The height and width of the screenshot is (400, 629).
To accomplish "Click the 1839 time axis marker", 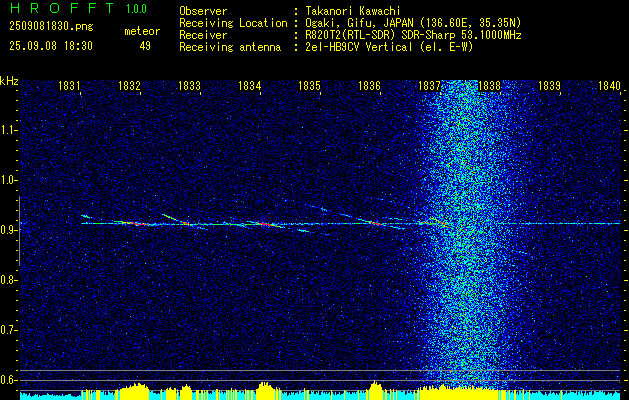I will (549, 85).
